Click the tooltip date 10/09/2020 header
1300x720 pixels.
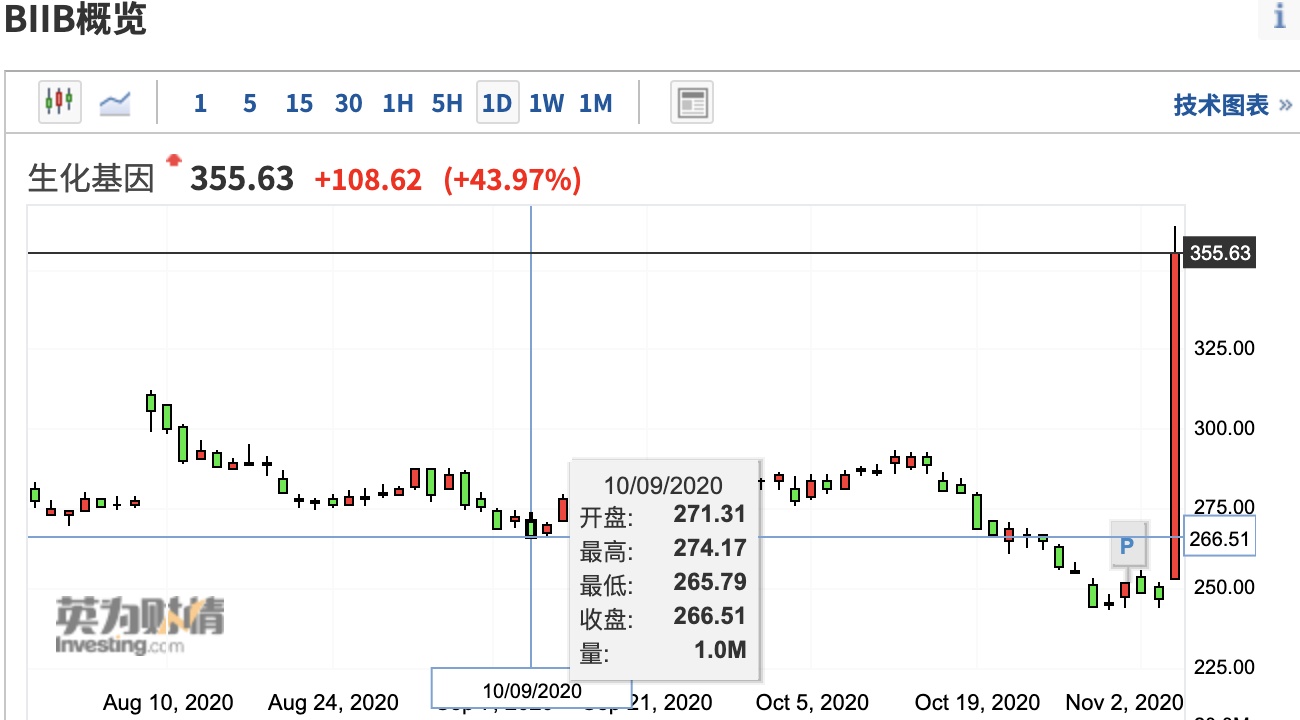point(663,485)
